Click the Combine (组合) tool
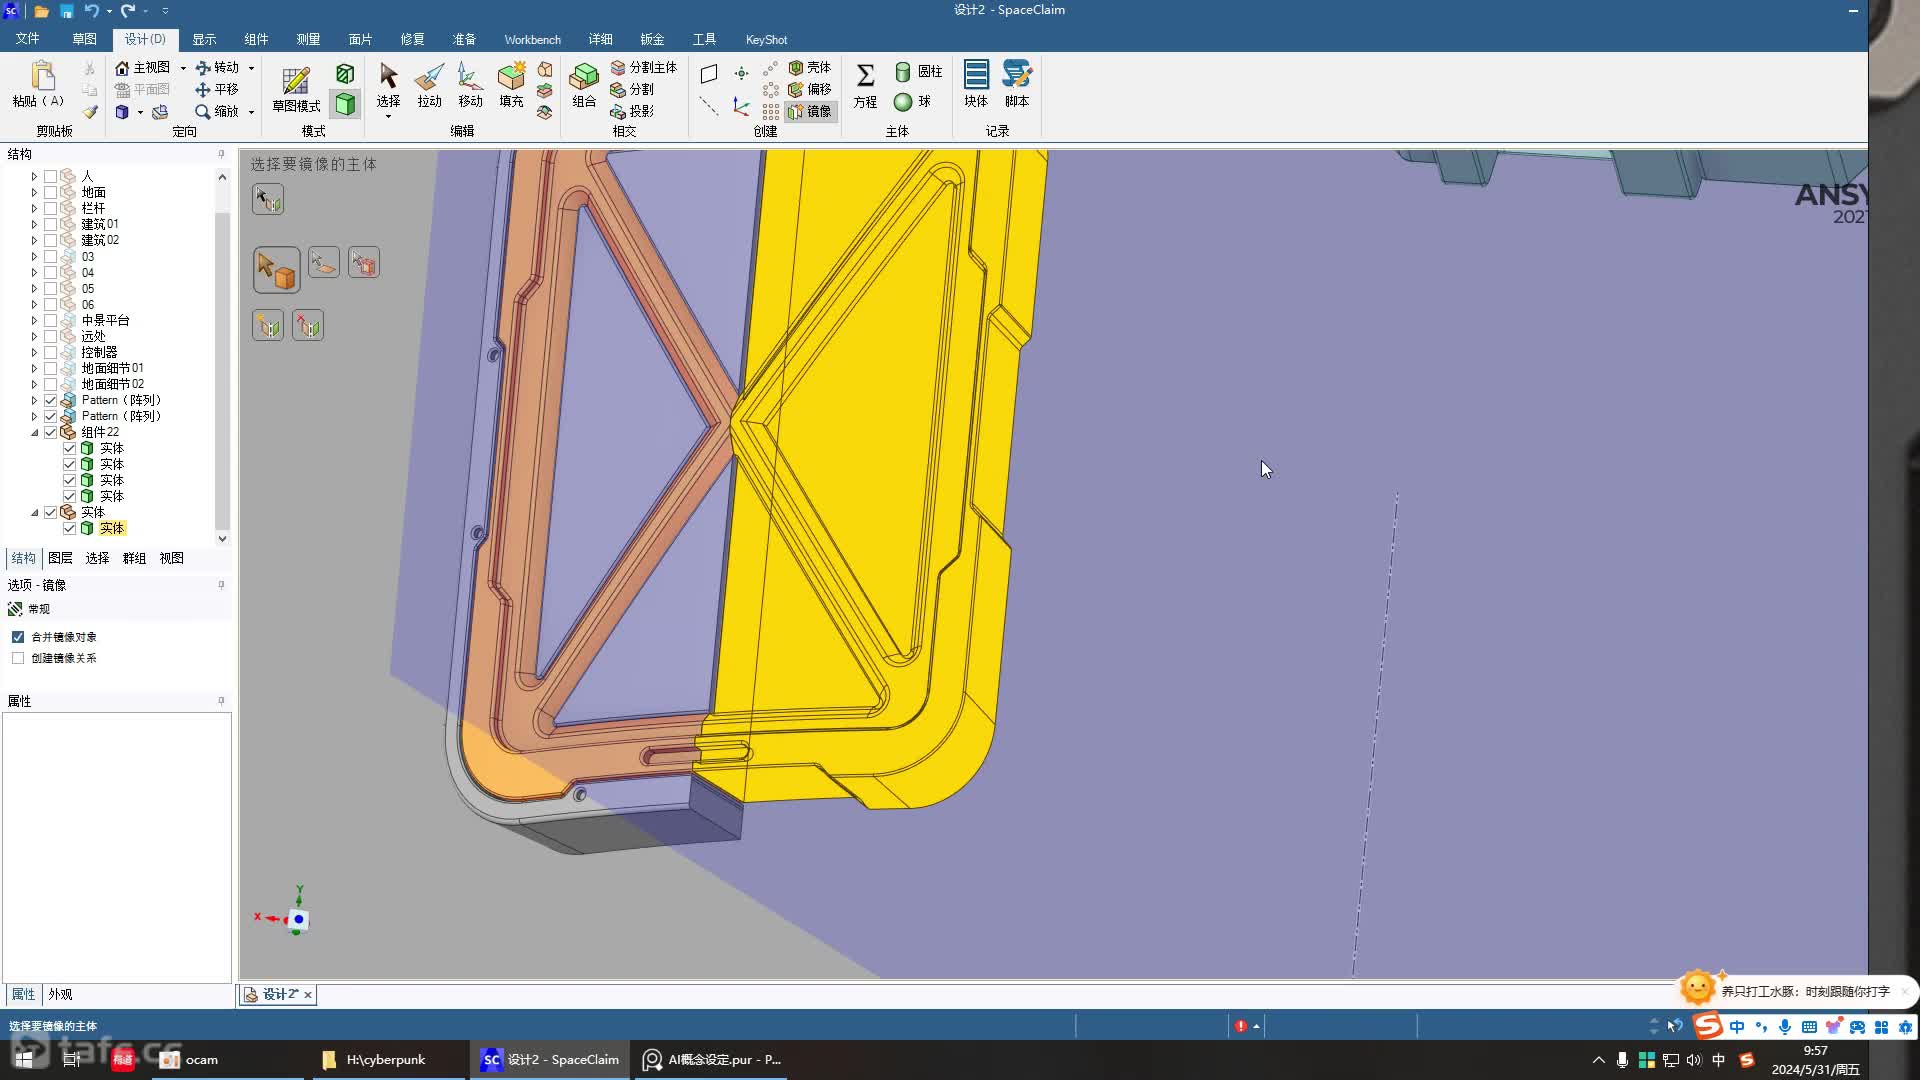This screenshot has width=1920, height=1080. click(x=584, y=85)
